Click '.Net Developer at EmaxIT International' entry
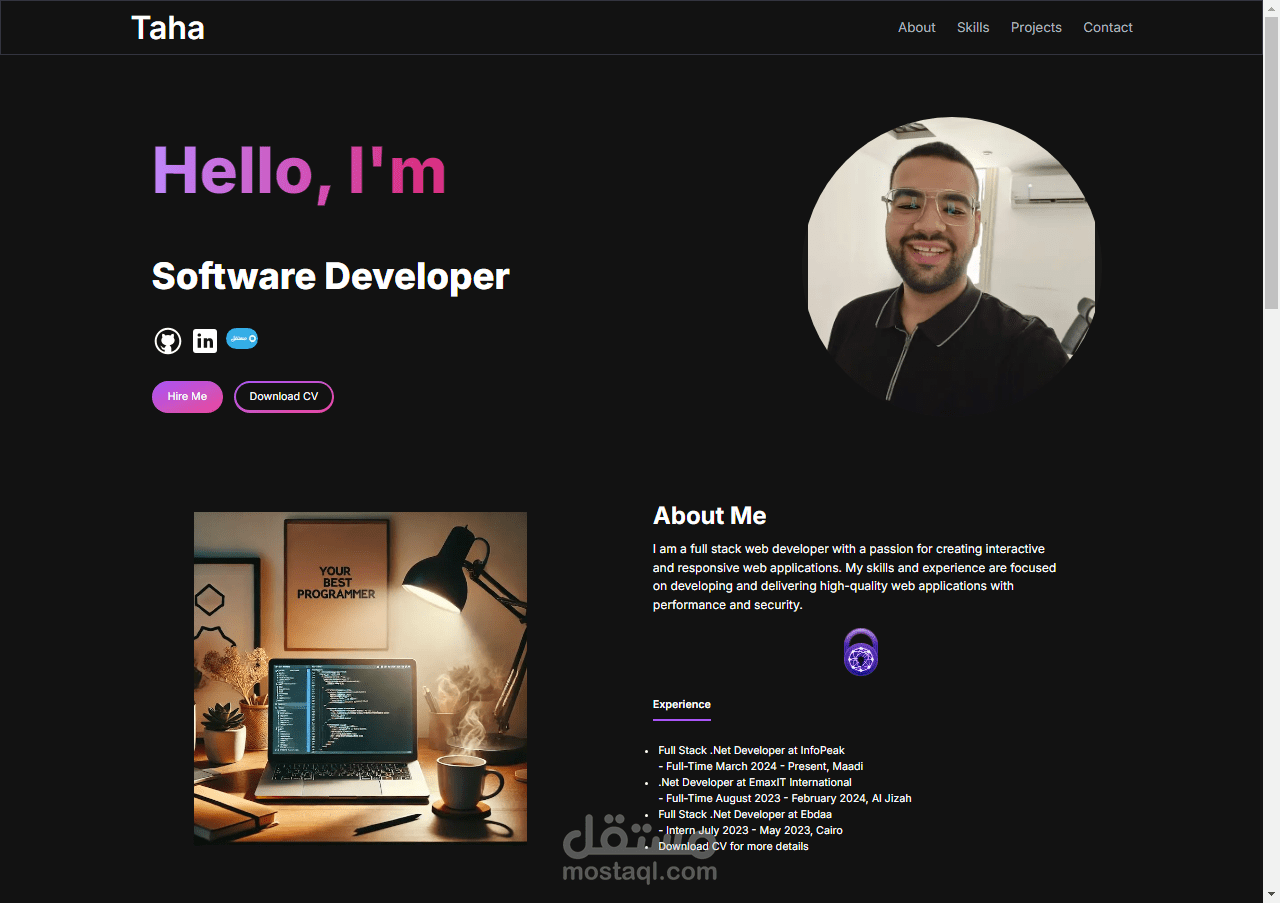 (755, 782)
